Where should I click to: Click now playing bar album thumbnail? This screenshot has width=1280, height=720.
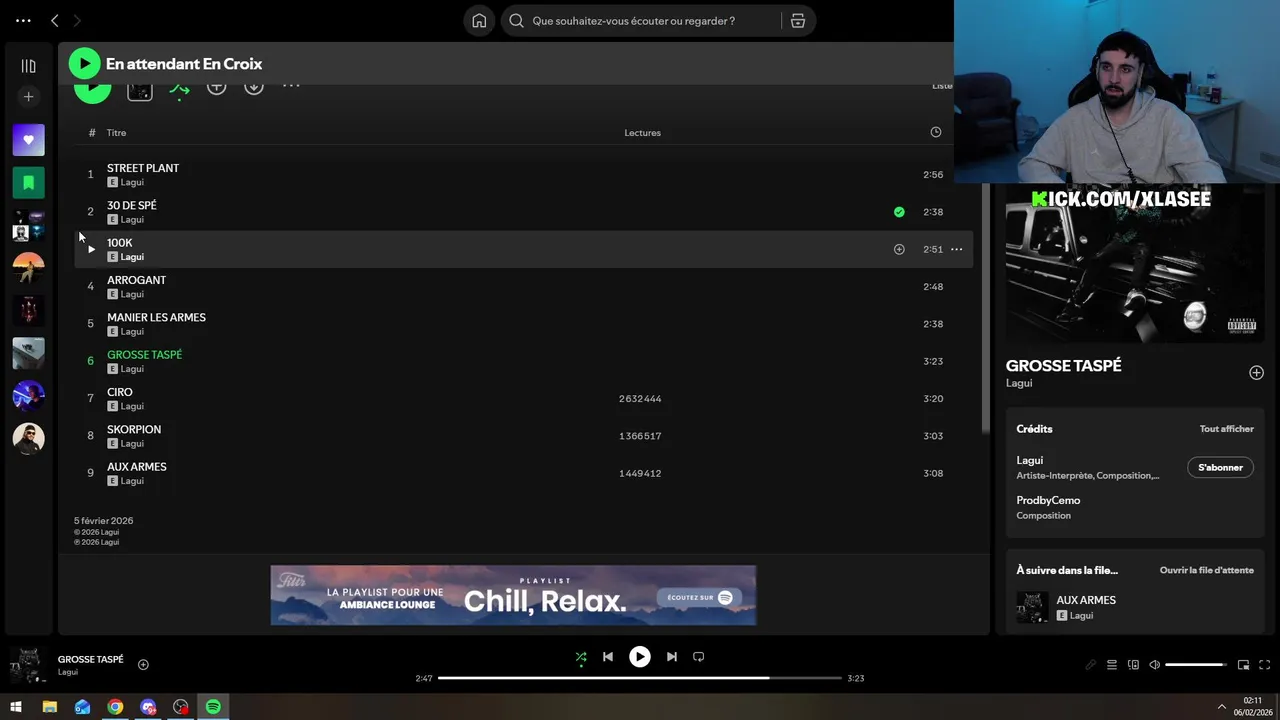point(27,665)
